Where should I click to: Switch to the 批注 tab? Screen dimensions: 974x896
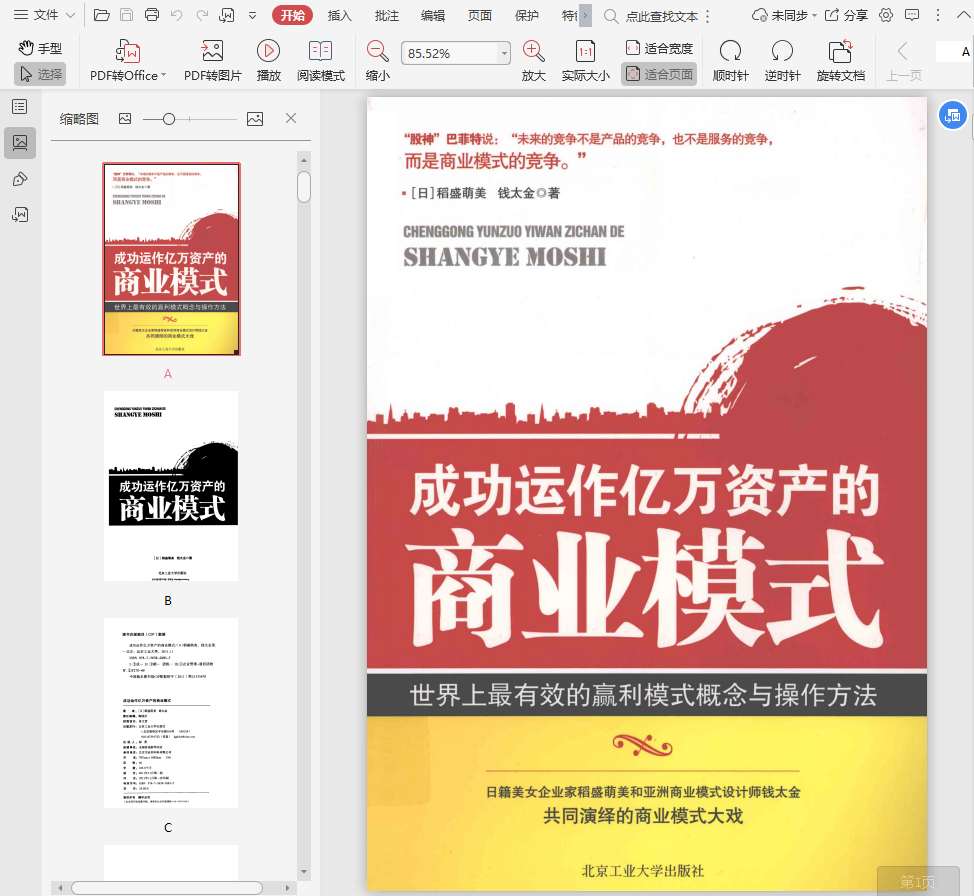(x=386, y=16)
